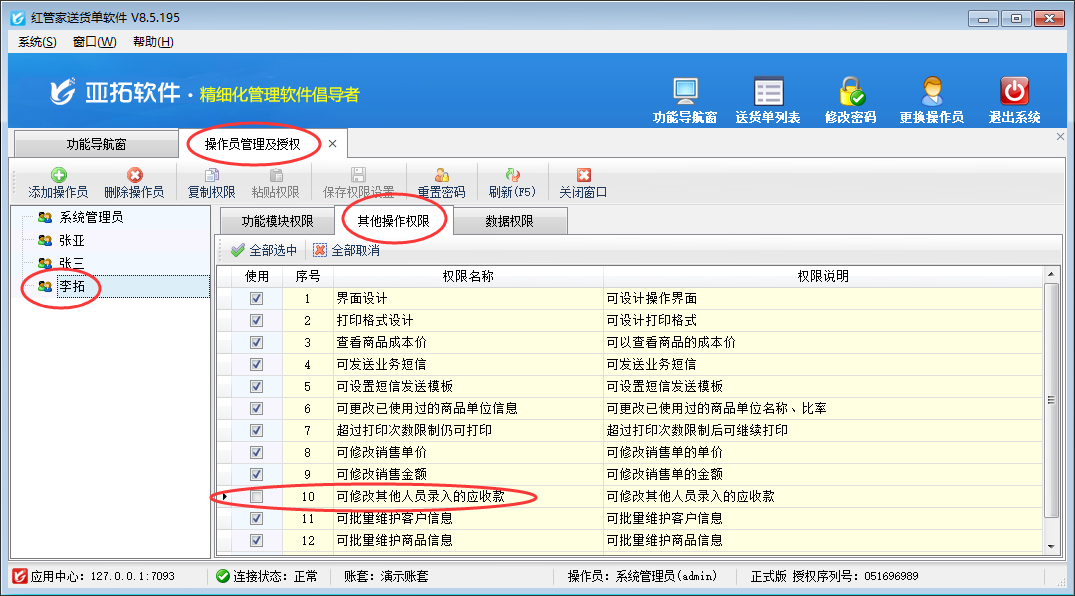
Task: Uncheck 界面设计 permission checkbox
Action: tap(257, 298)
